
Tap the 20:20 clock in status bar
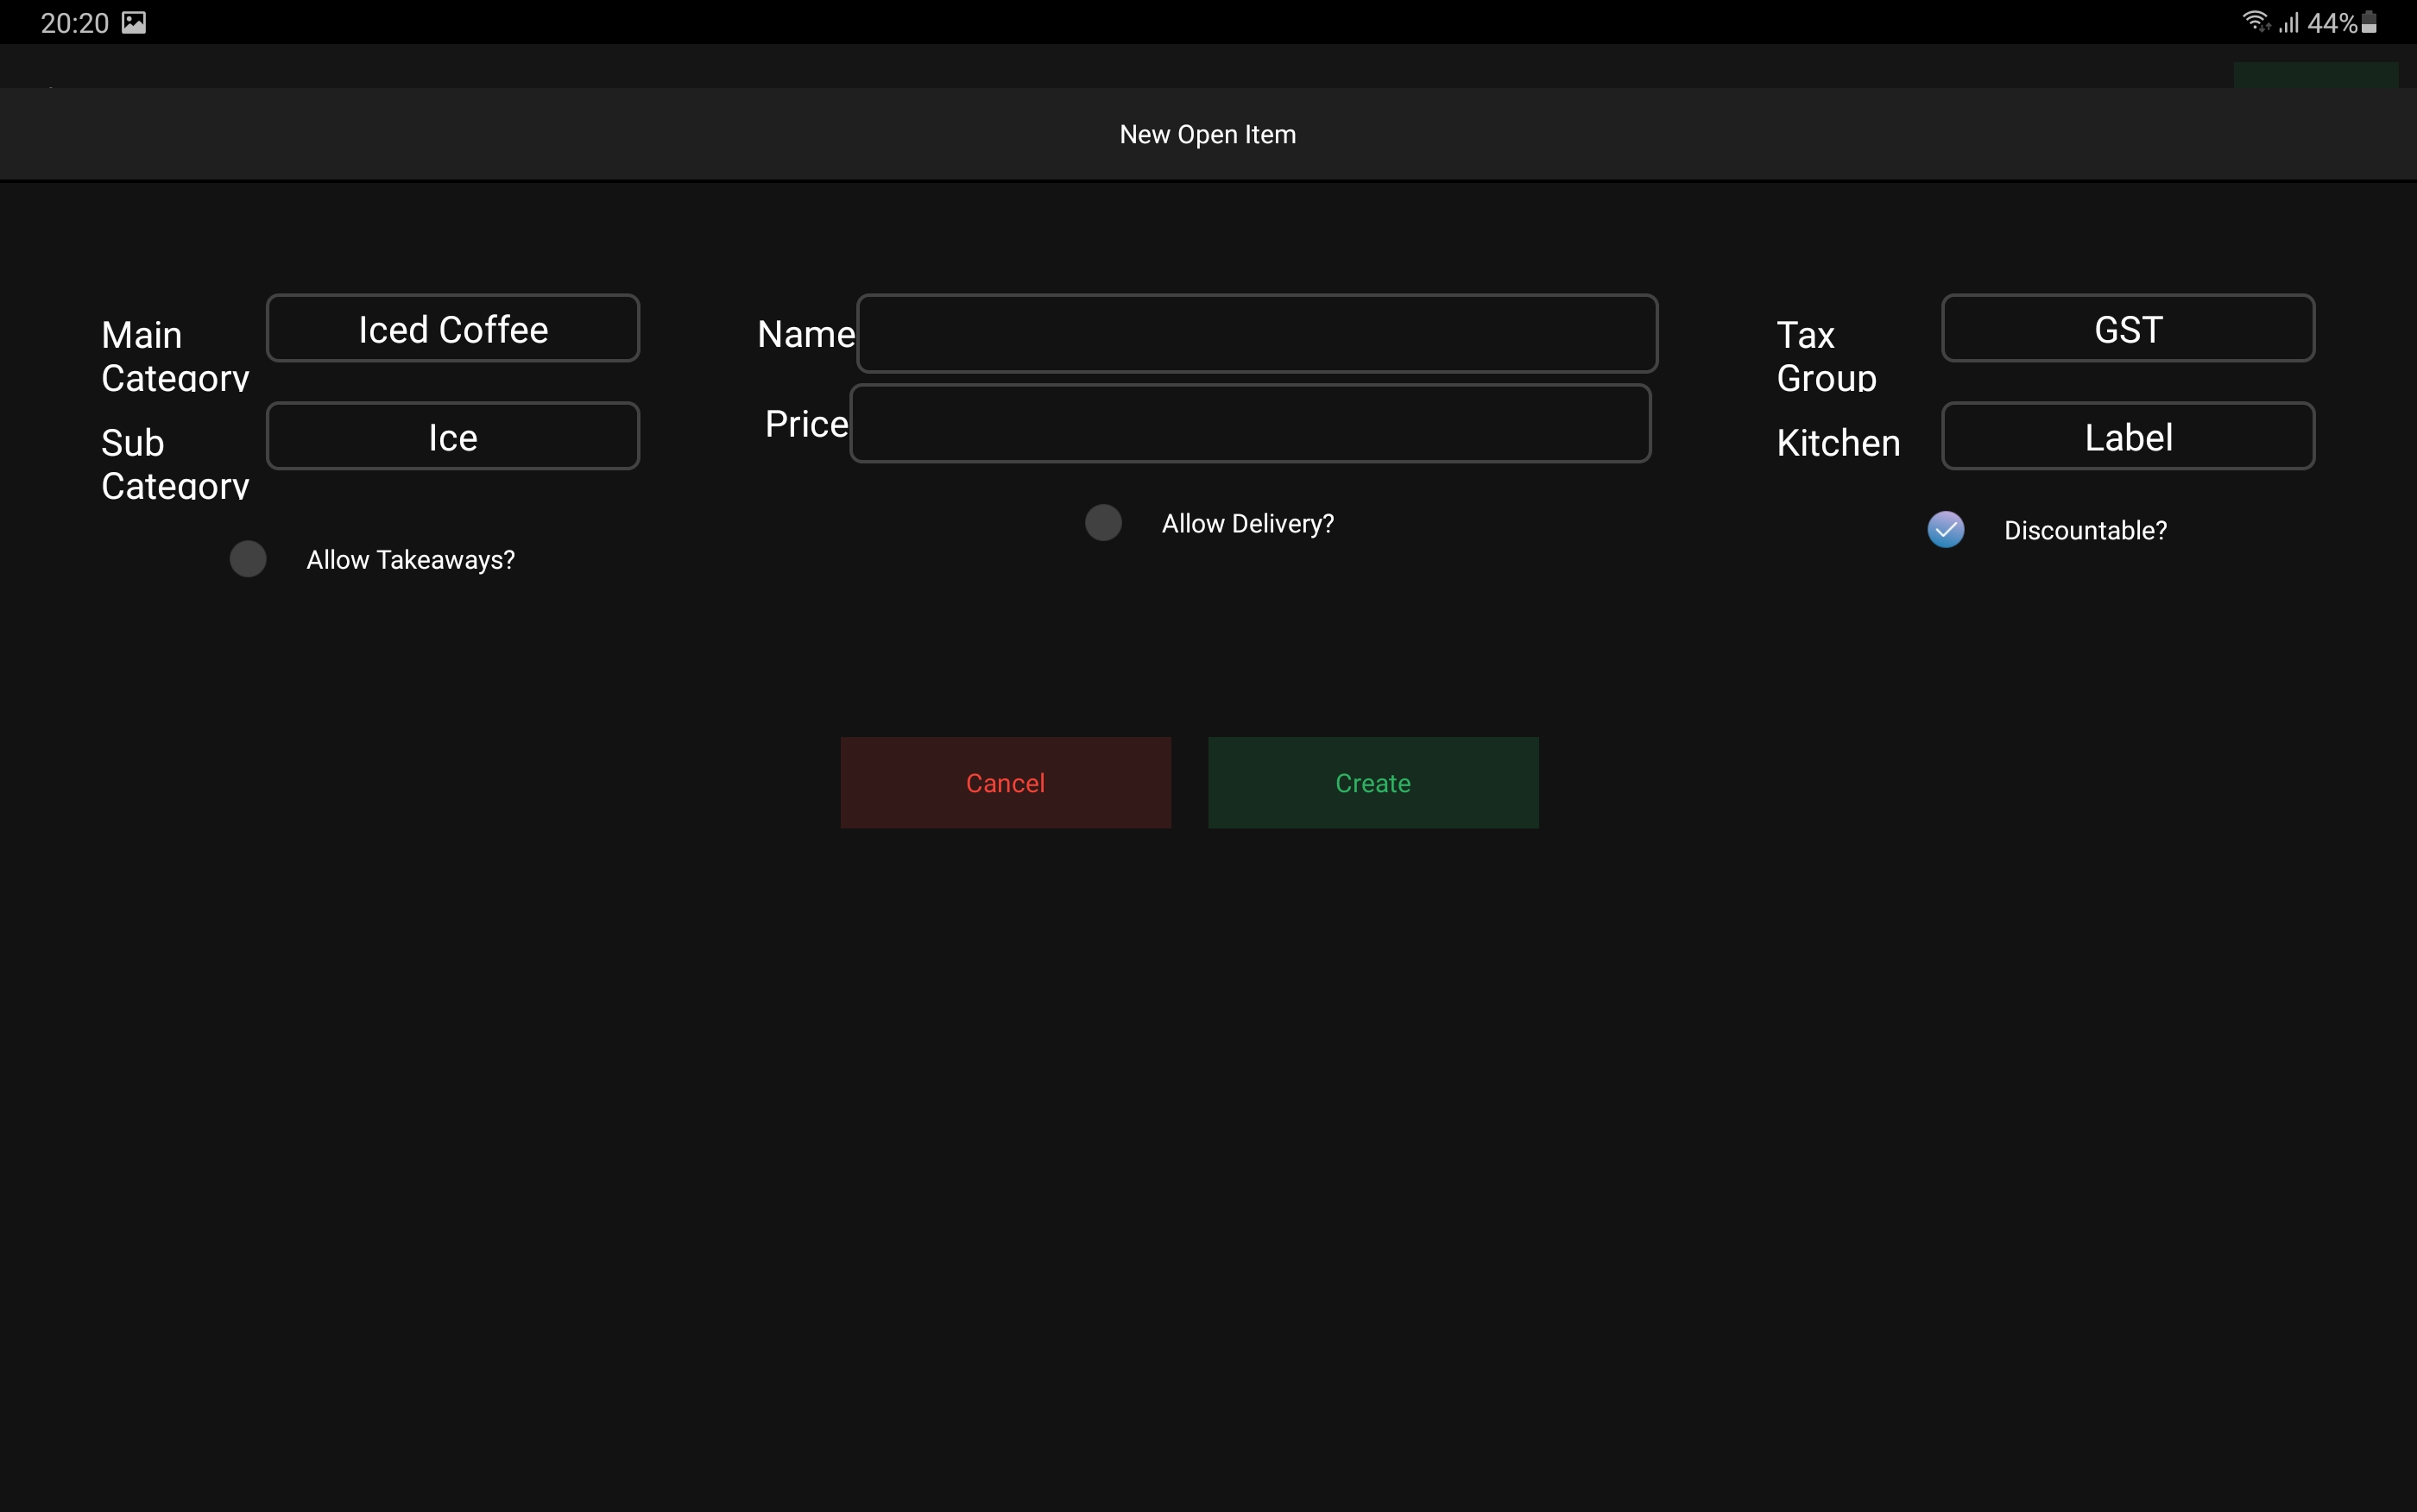(74, 23)
